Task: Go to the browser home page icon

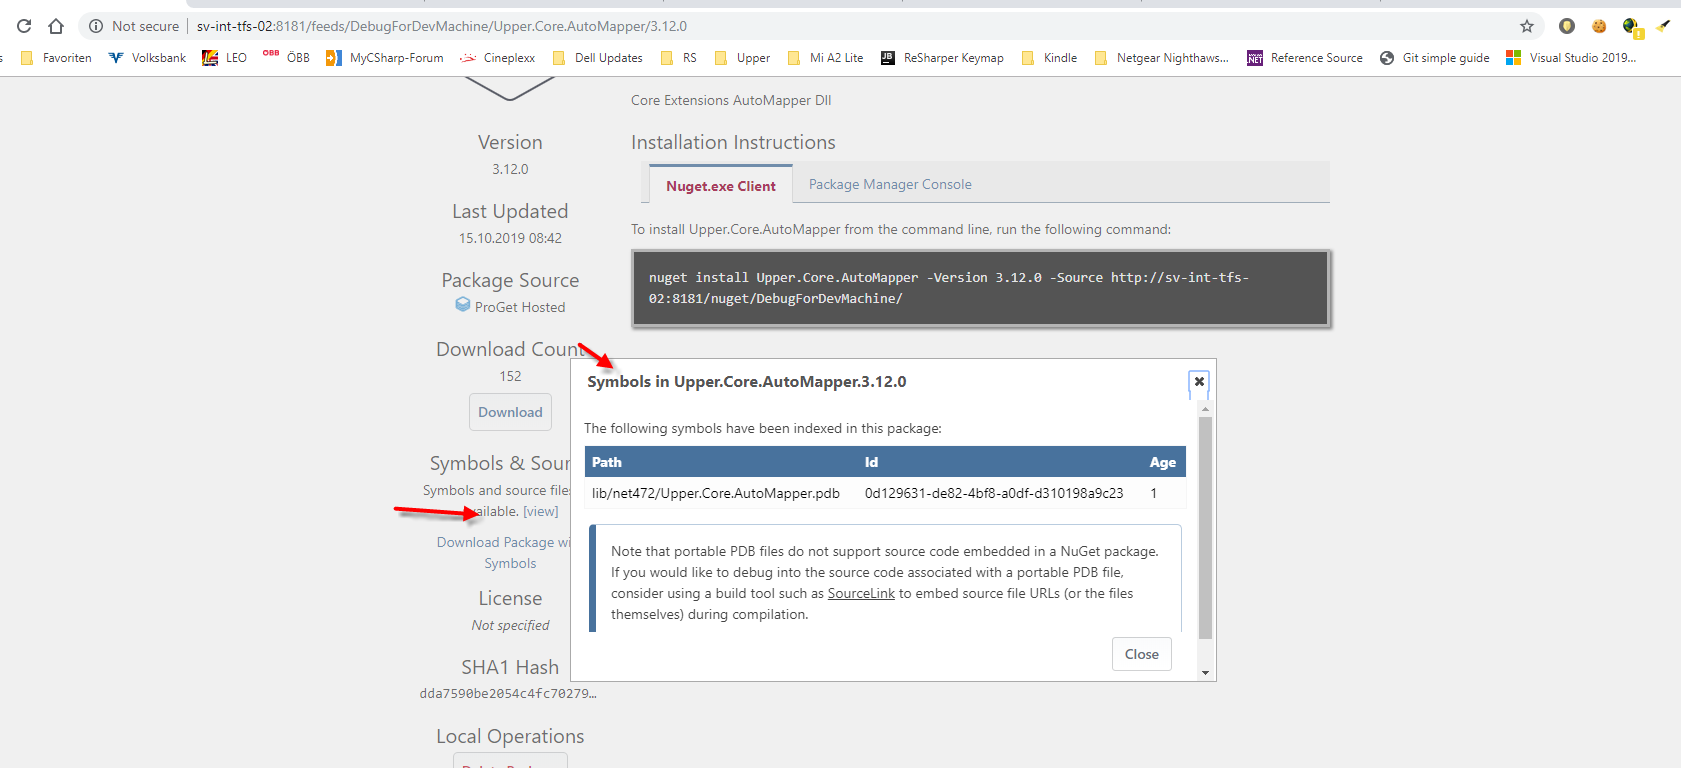Action: pos(56,26)
